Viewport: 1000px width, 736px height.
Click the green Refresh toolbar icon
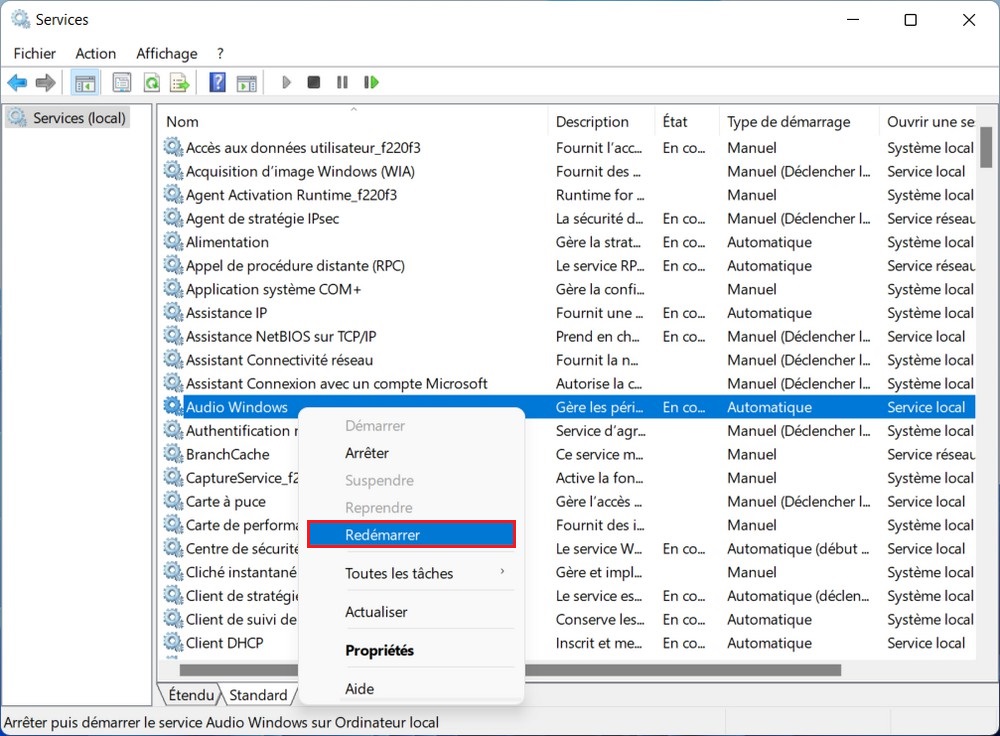[151, 83]
